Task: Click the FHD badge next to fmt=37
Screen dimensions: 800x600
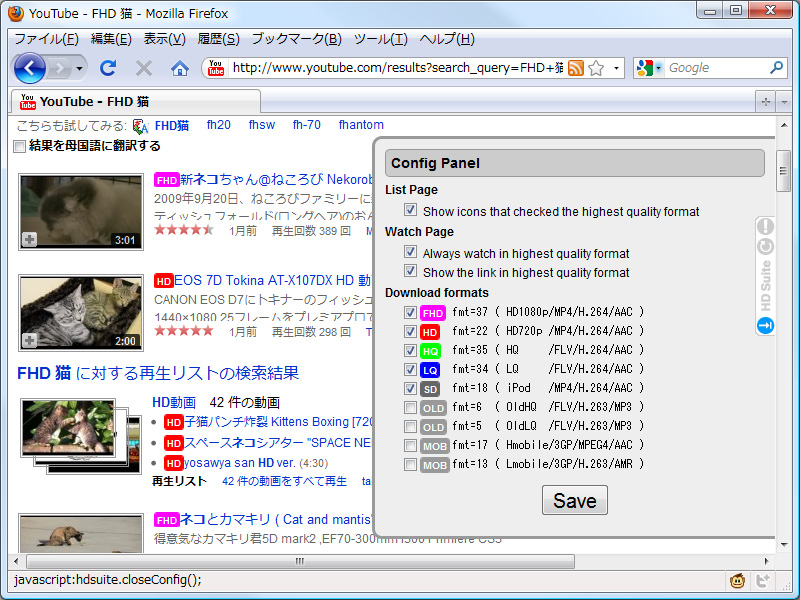Action: pos(432,312)
